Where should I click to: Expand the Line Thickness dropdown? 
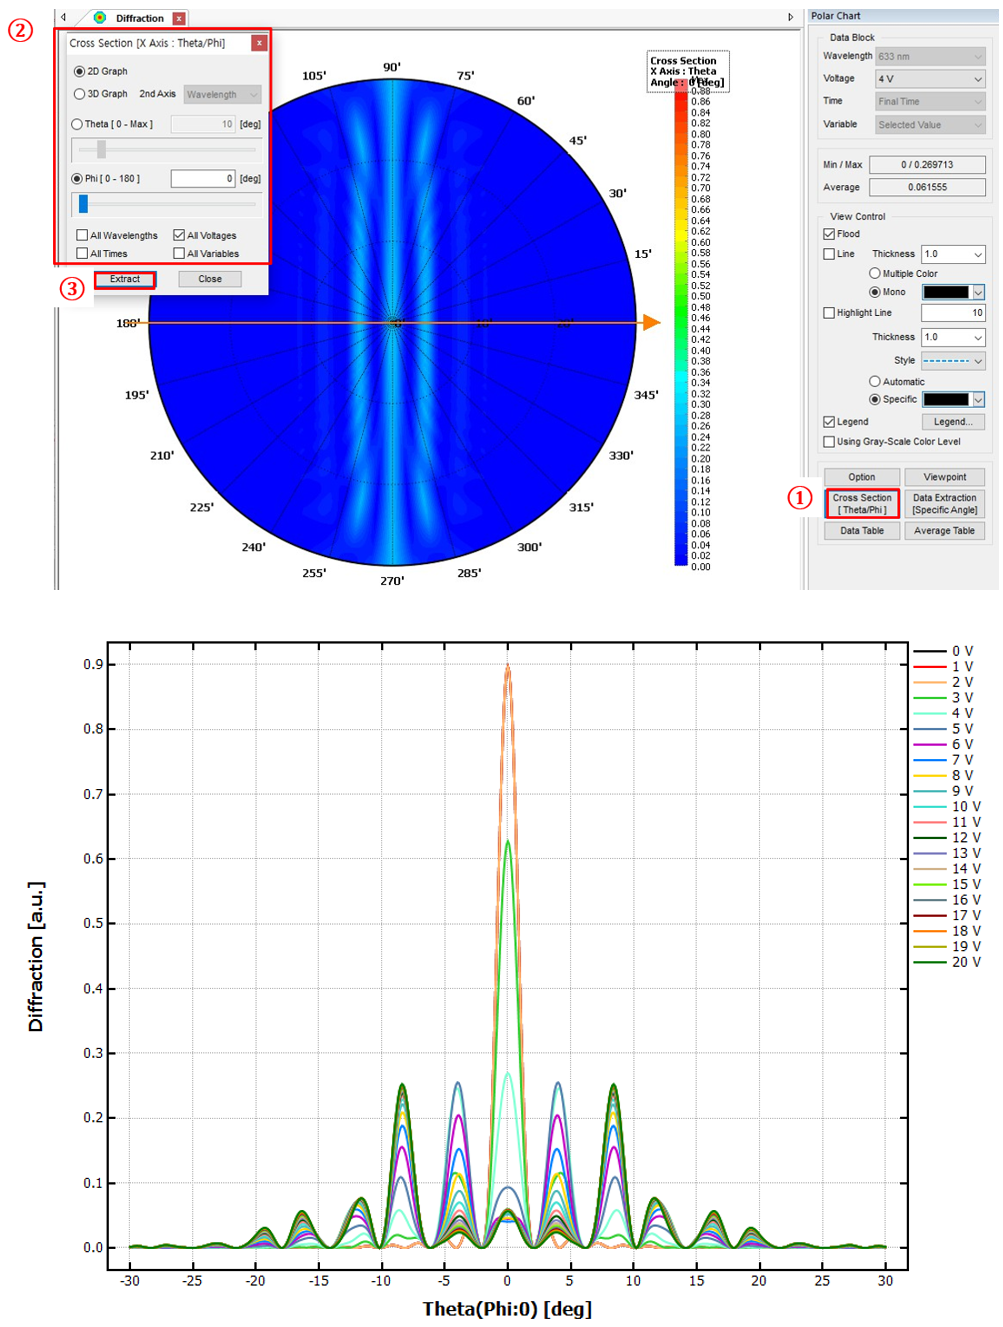[x=953, y=254]
